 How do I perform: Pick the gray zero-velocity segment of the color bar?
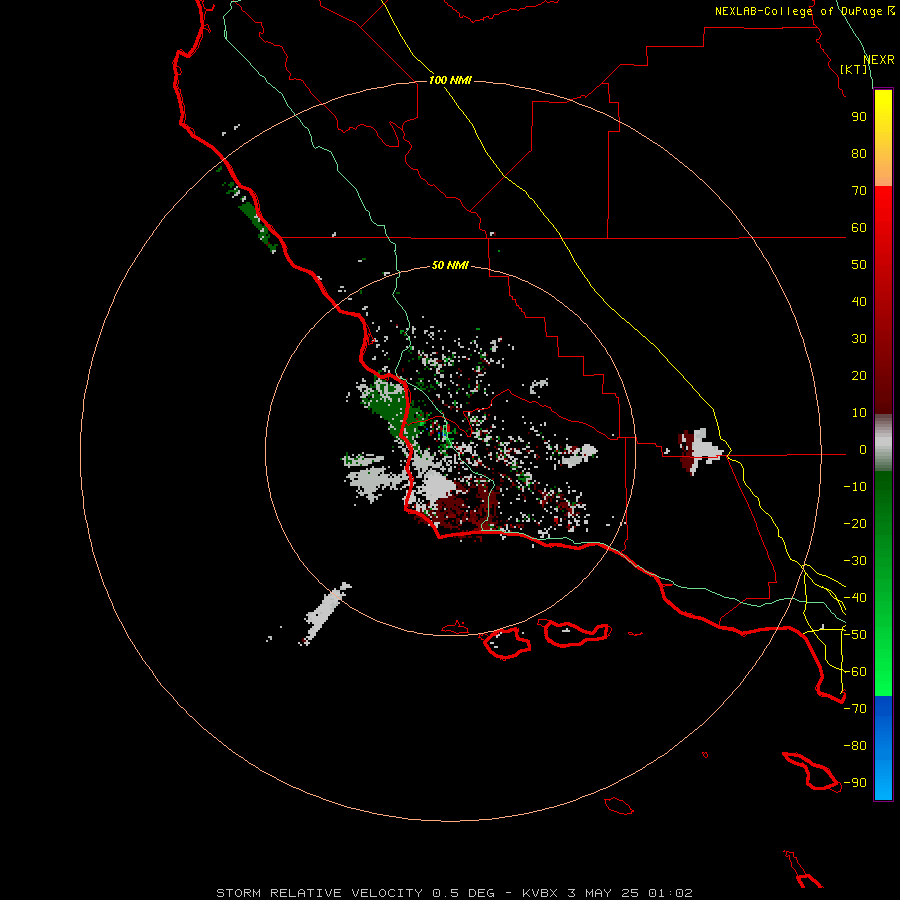883,443
